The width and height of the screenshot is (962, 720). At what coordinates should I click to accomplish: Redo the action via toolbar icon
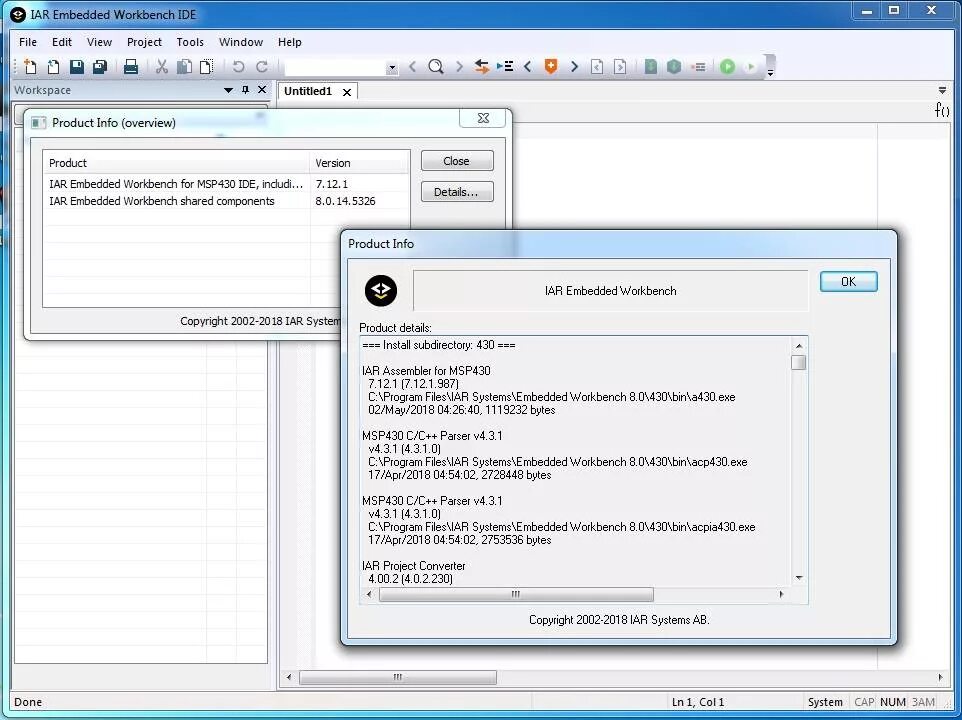click(262, 66)
